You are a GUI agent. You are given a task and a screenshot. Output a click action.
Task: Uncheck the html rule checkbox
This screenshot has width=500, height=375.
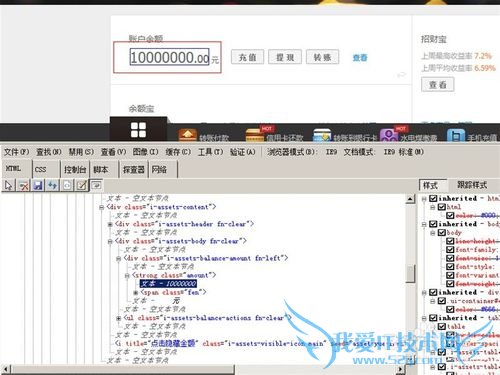click(442, 207)
